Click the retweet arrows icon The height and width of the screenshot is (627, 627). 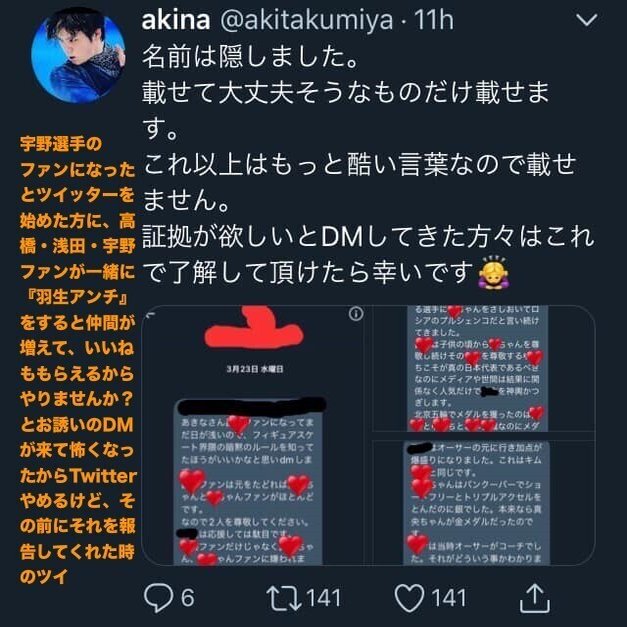(284, 598)
